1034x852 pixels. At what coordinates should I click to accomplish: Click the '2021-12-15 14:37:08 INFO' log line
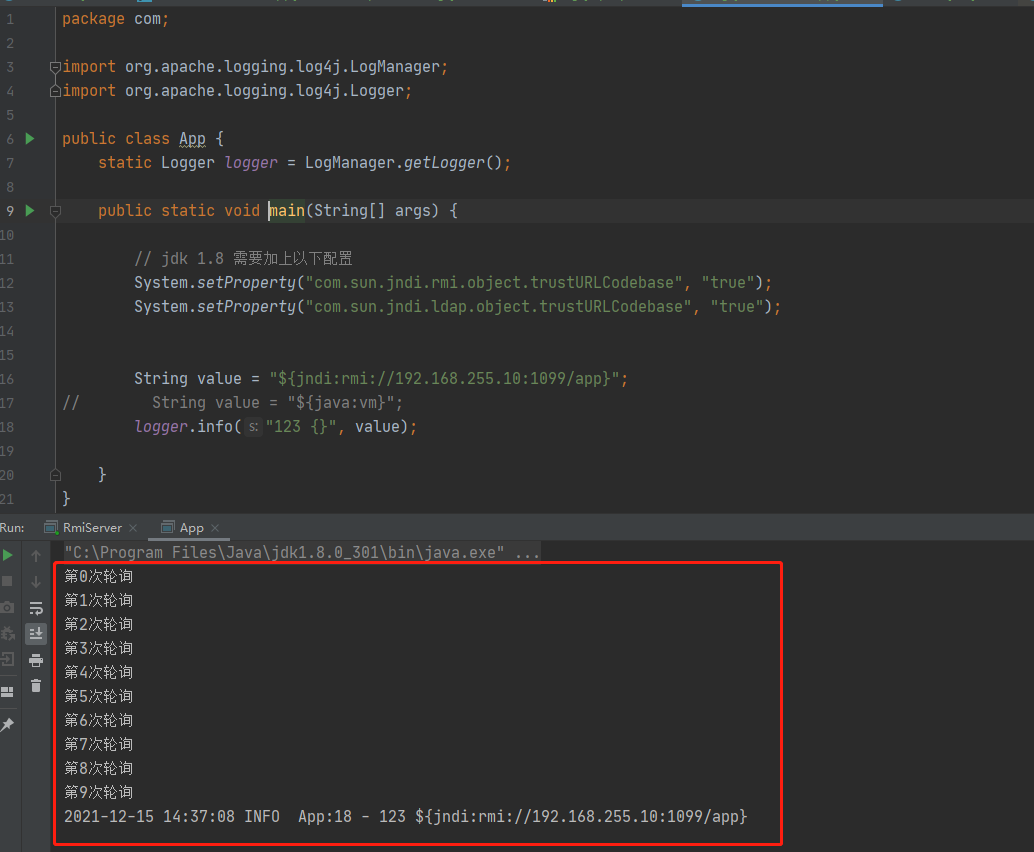(x=406, y=816)
